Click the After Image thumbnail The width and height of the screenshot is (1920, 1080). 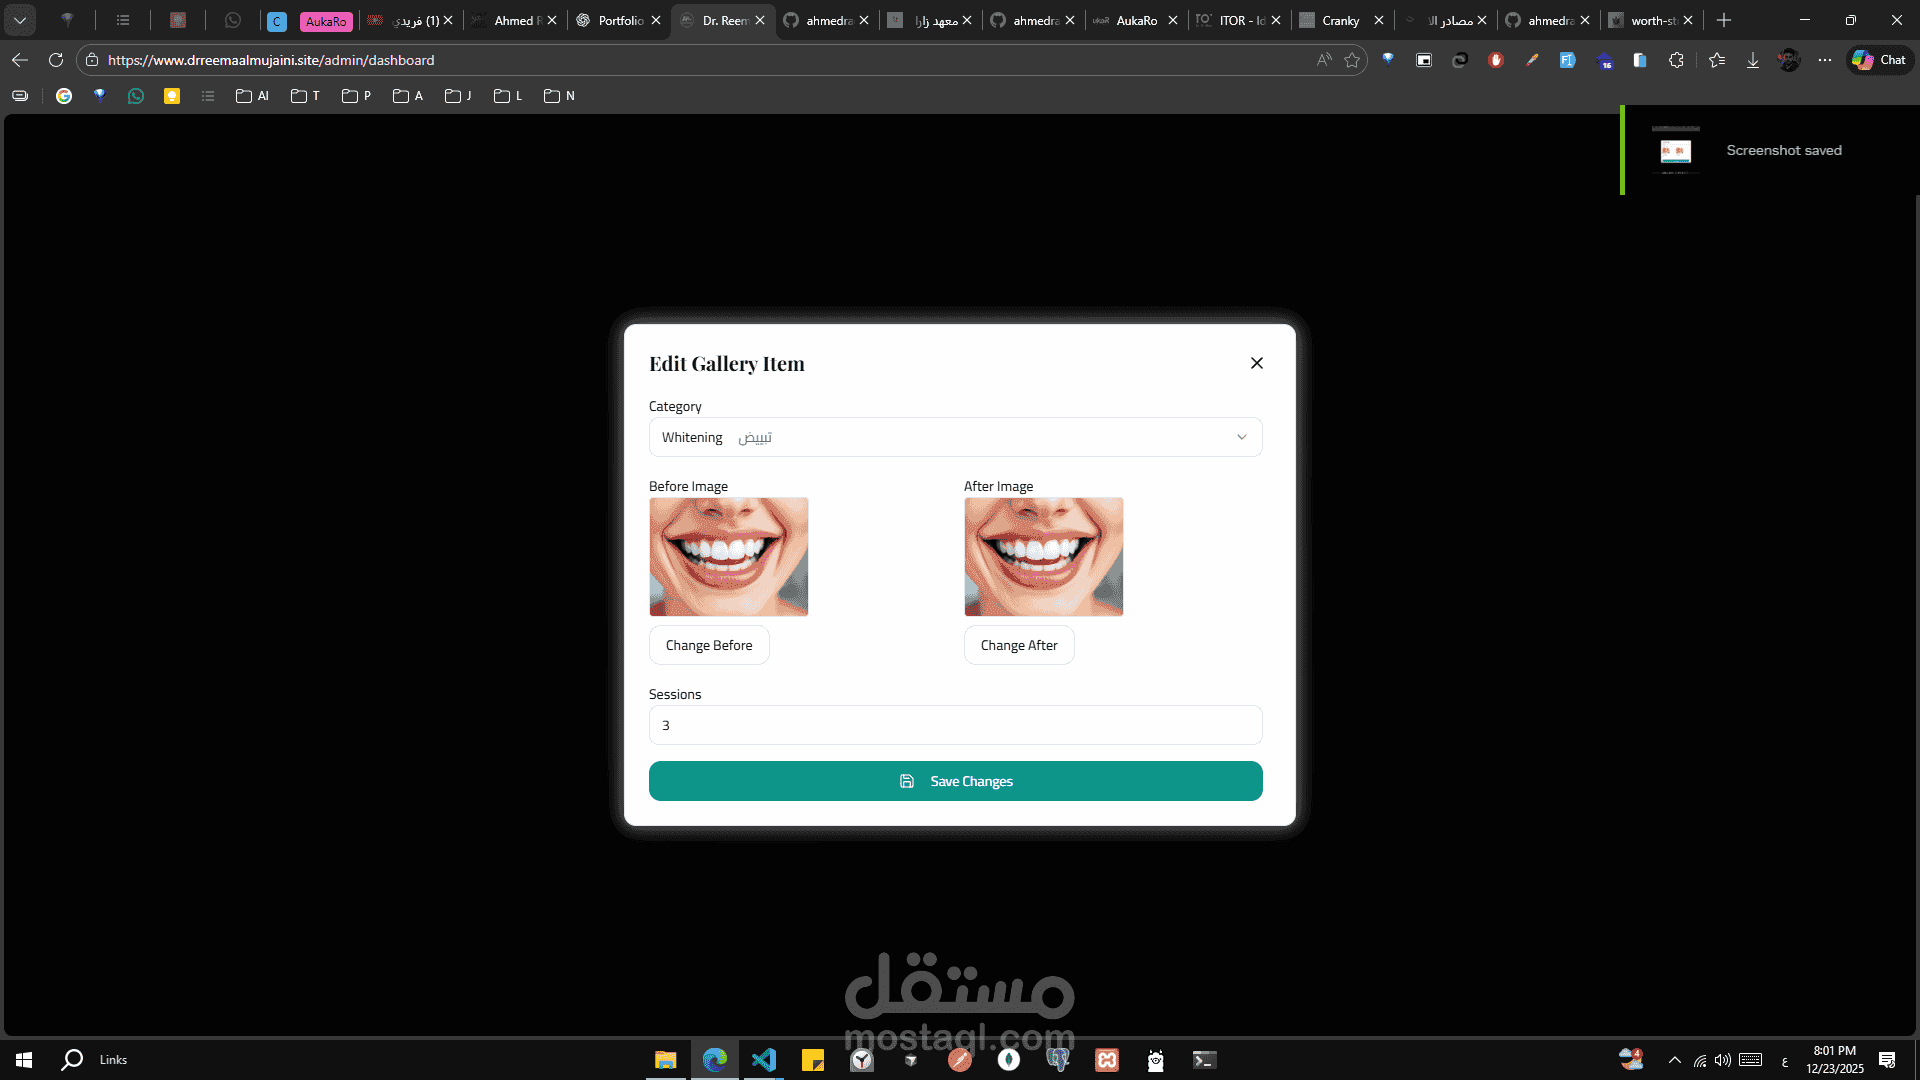(x=1043, y=556)
